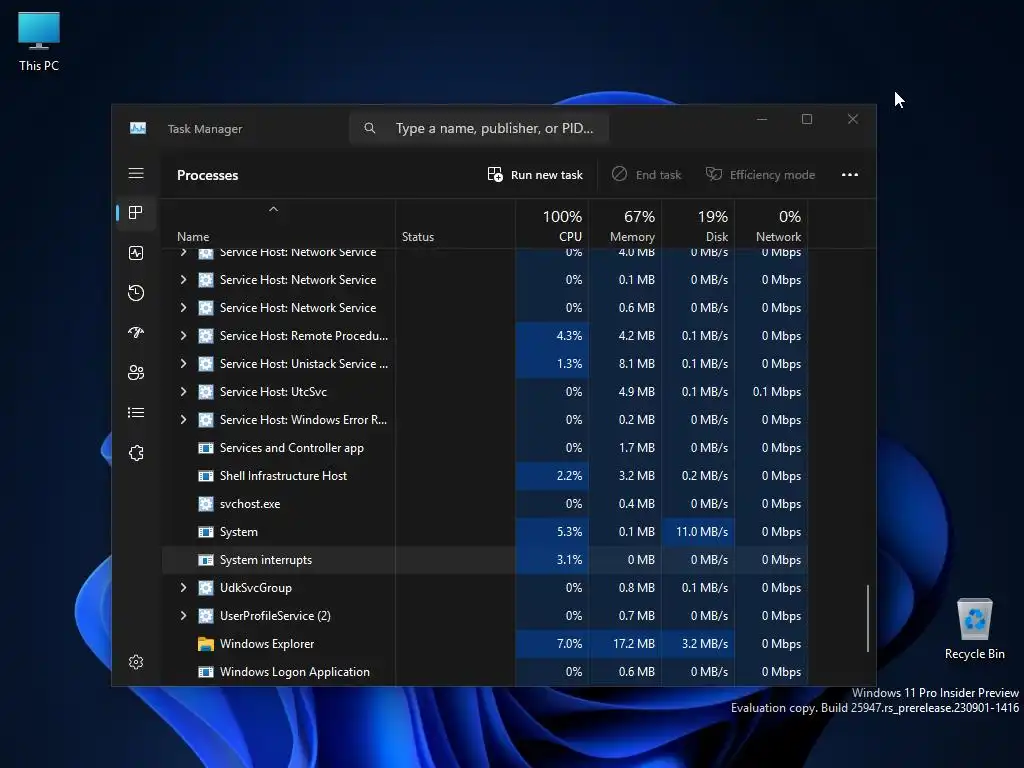Expand Service Host: Unistack Service row
Viewport: 1024px width, 768px height.
pyautogui.click(x=184, y=364)
